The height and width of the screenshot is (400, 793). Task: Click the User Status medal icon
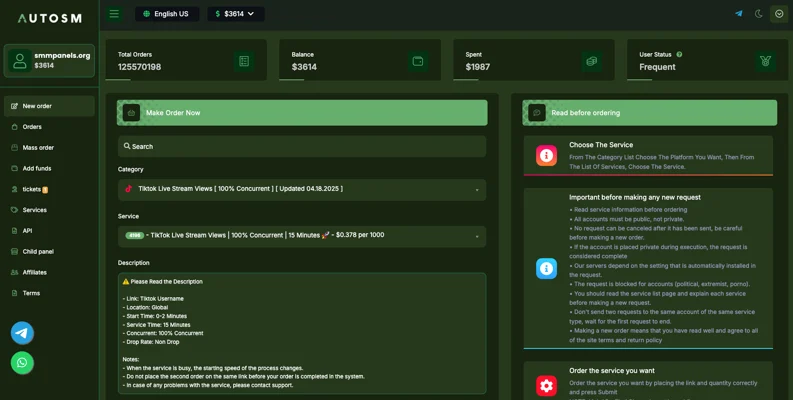click(766, 61)
